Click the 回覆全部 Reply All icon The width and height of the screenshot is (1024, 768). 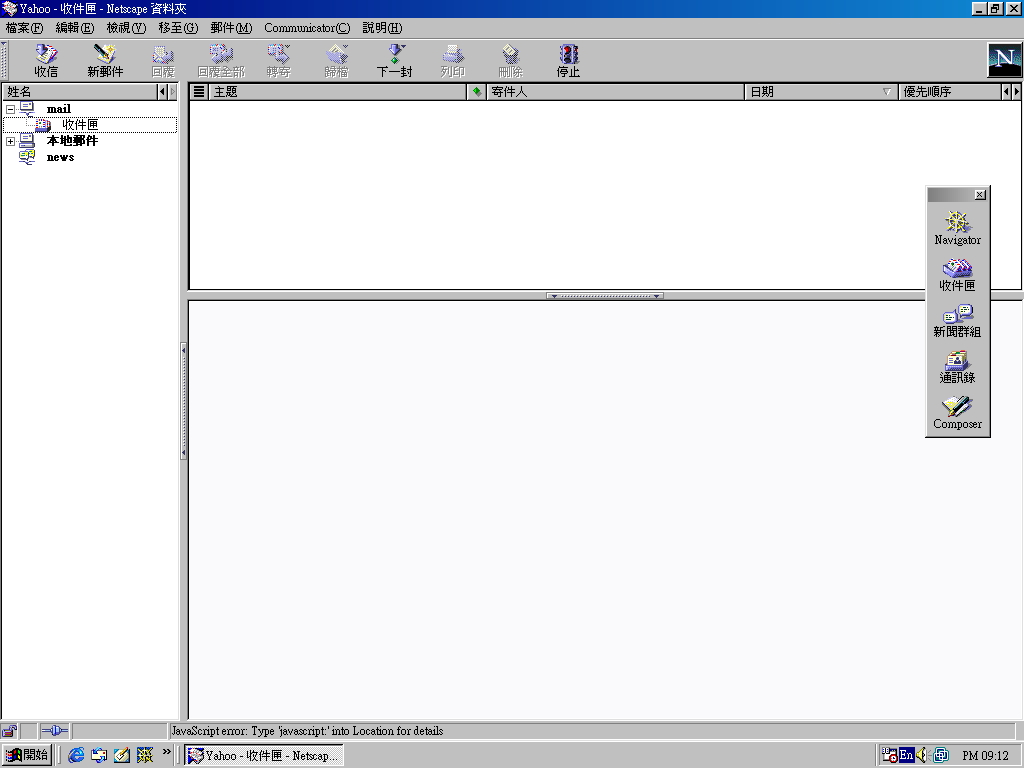(x=221, y=61)
